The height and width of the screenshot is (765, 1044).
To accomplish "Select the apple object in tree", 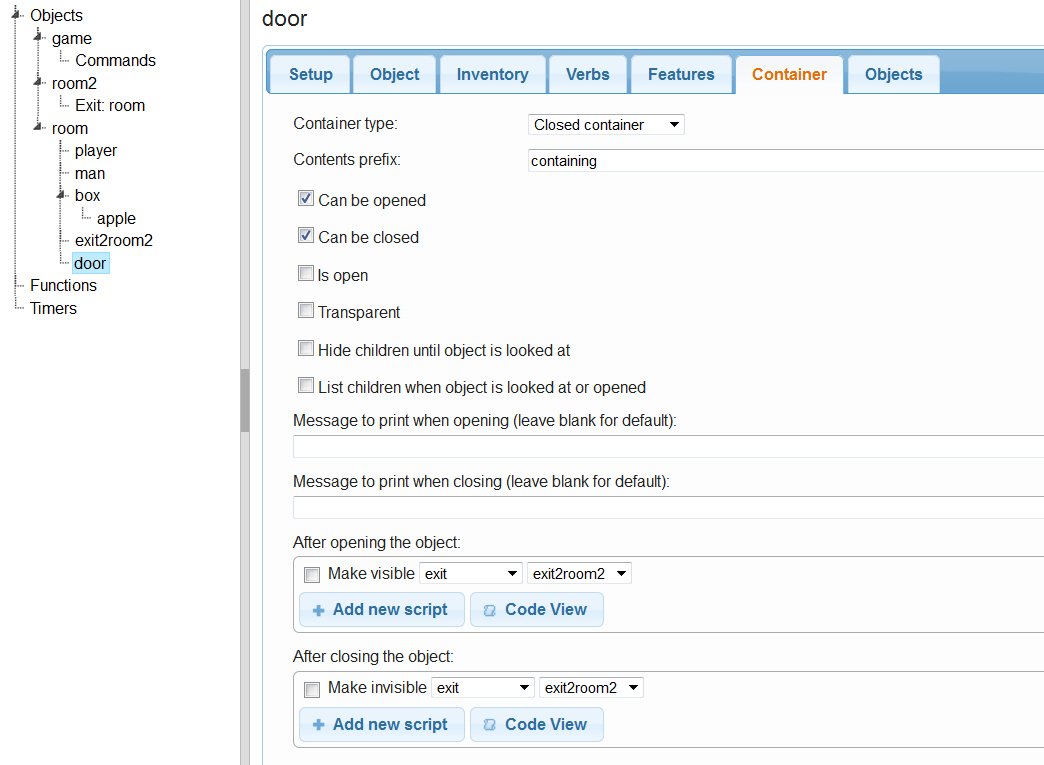I will click(x=116, y=218).
